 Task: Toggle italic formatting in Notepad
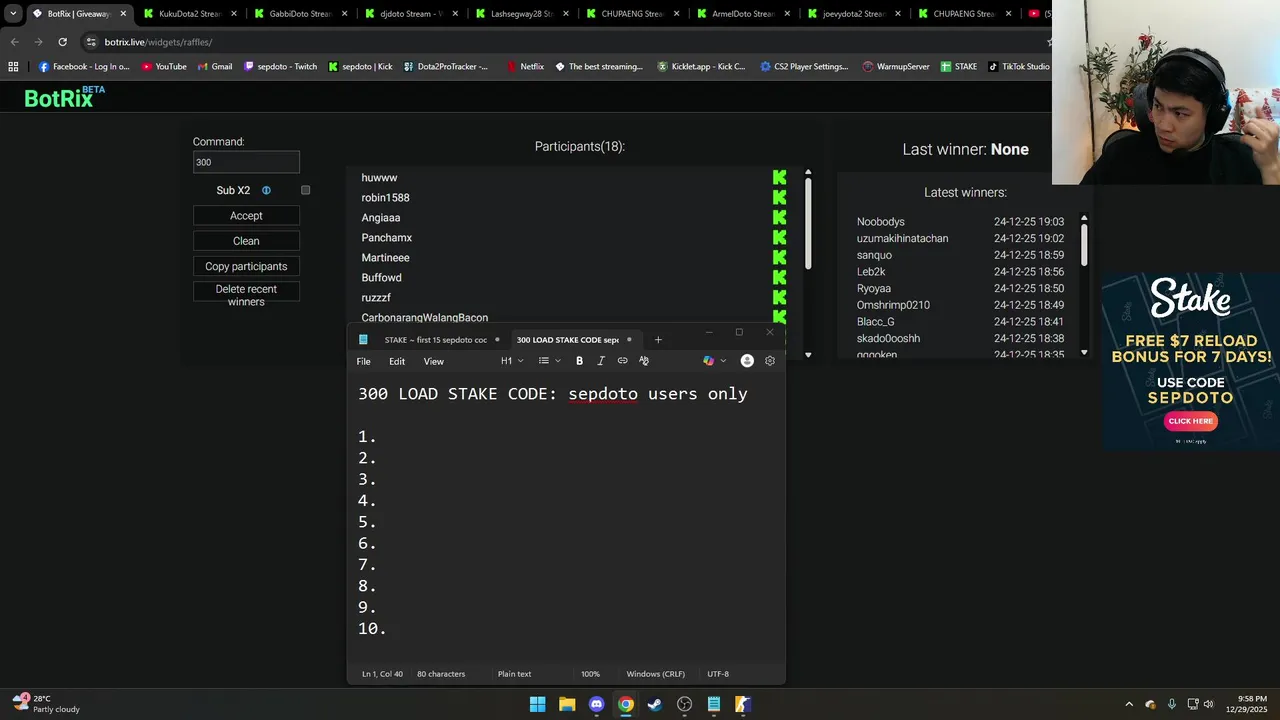click(x=601, y=361)
